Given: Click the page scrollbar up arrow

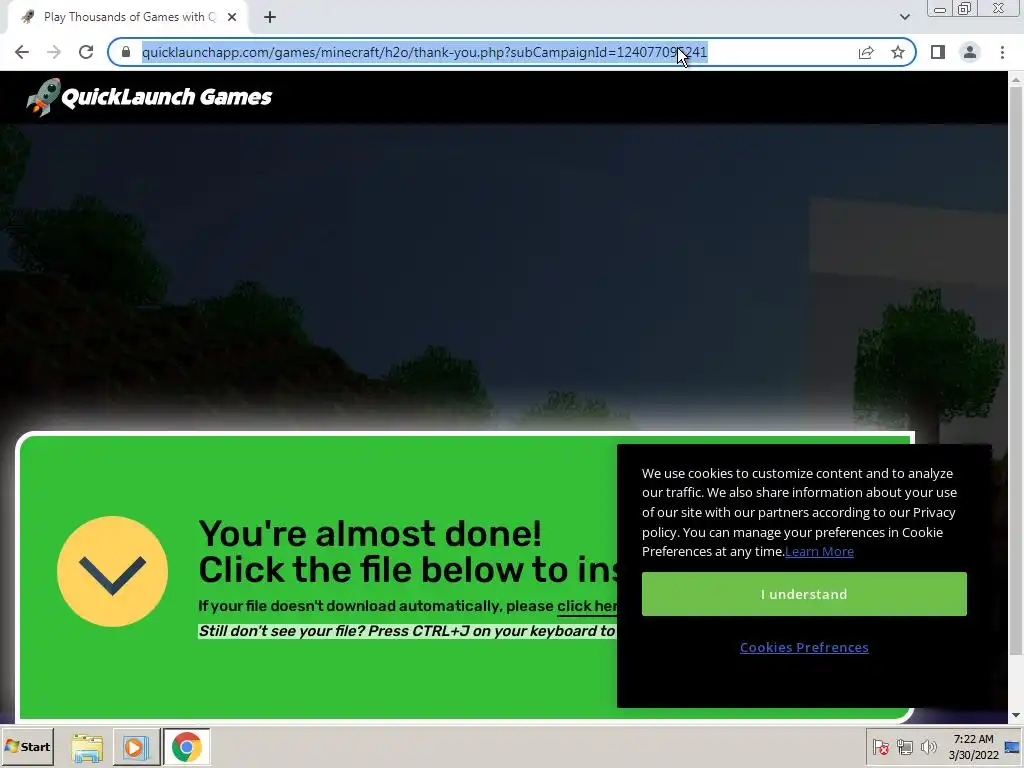Looking at the screenshot, I should click(x=1016, y=80).
